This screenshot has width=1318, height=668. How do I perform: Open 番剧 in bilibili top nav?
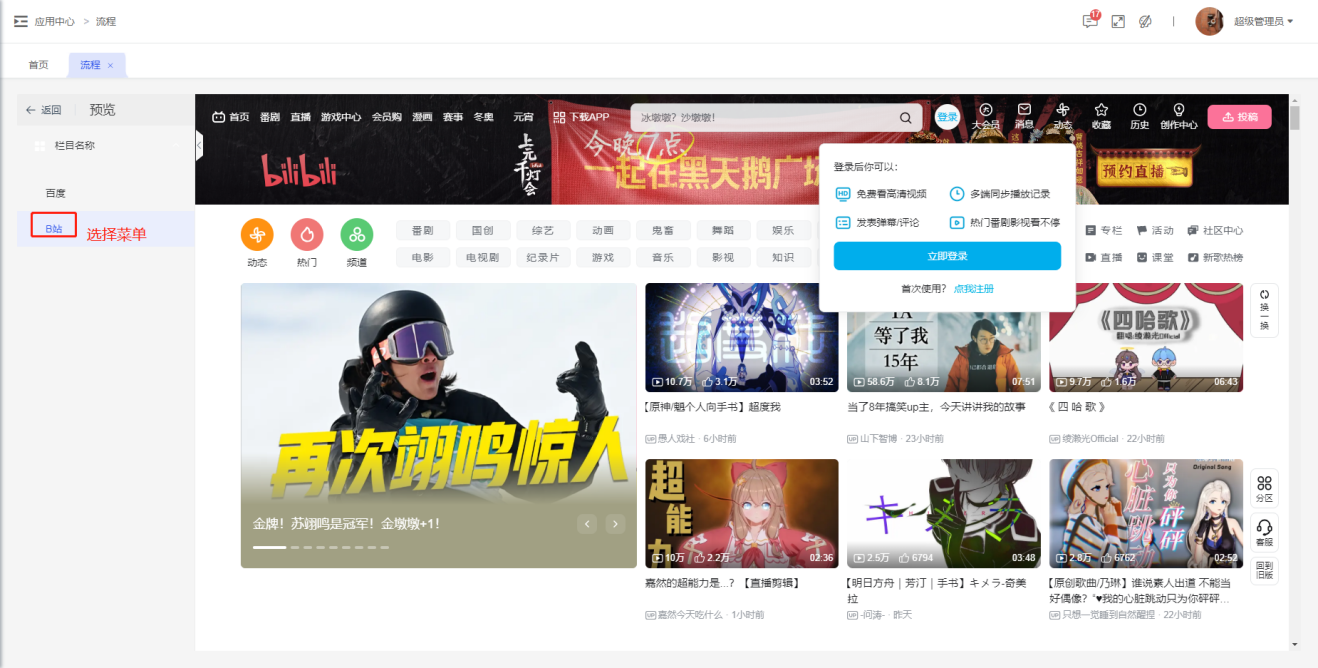[x=270, y=117]
